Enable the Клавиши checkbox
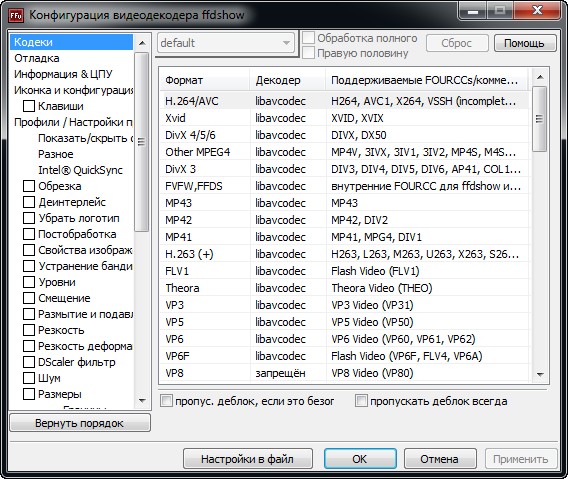Viewport: 568px width, 479px height. tap(29, 106)
